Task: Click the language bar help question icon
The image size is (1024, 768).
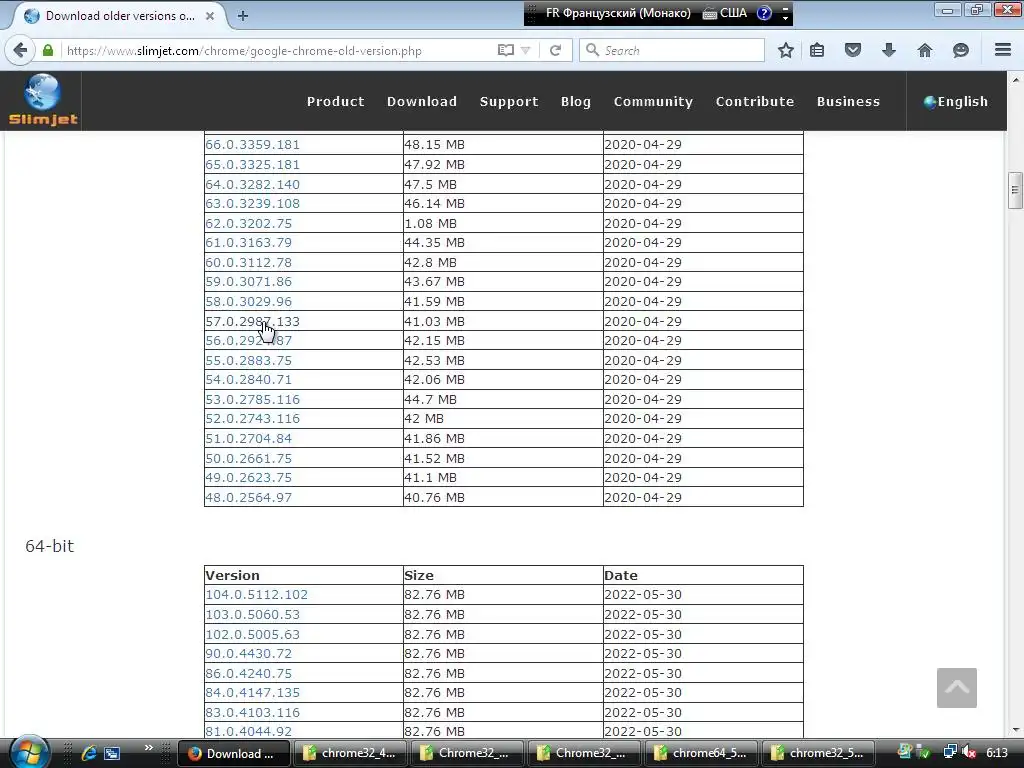Action: 764,13
